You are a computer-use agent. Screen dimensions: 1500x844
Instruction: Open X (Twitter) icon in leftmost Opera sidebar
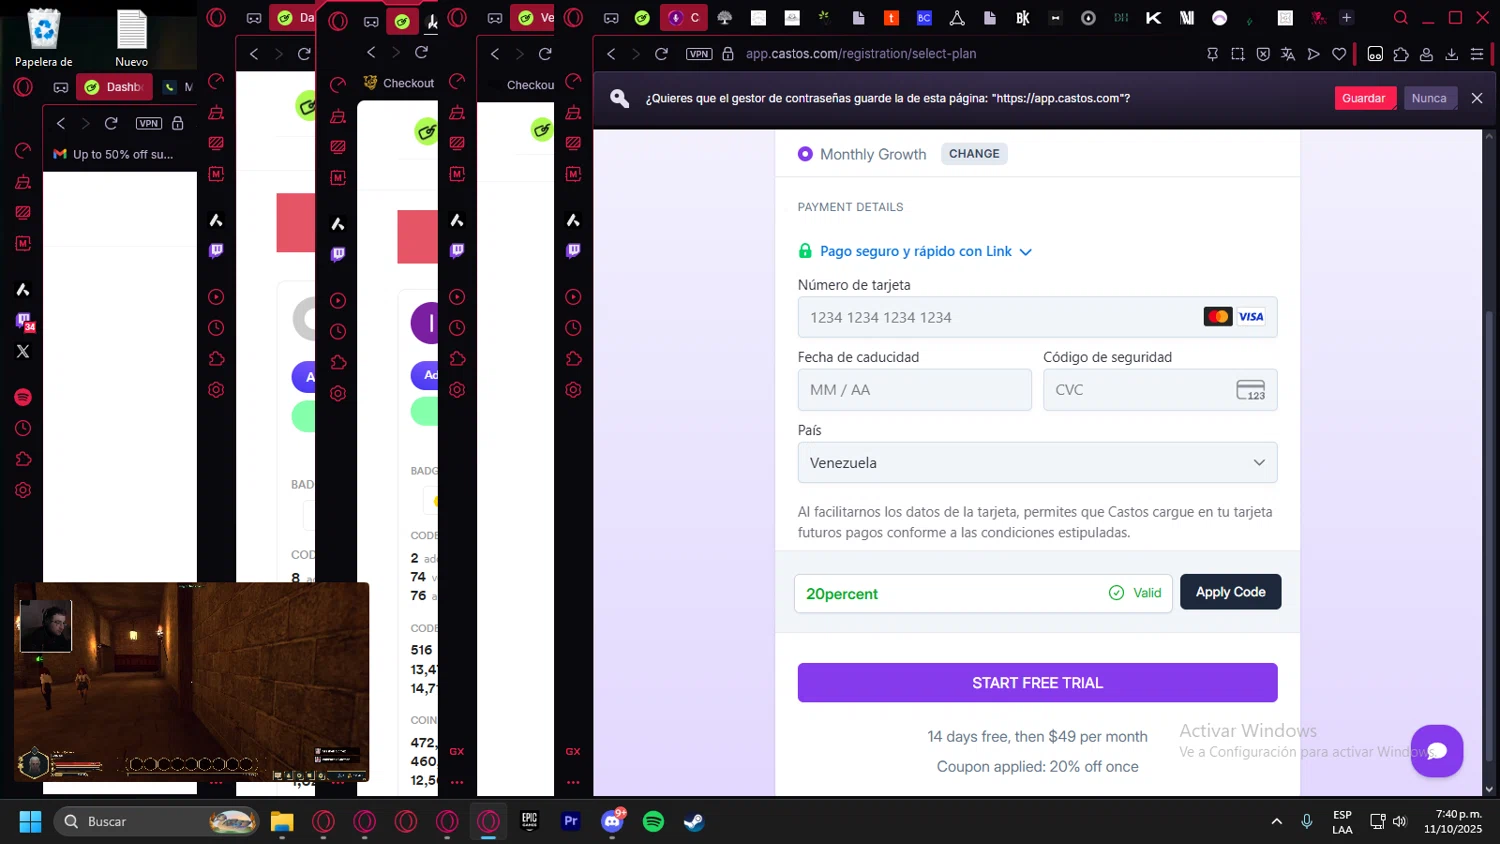tap(23, 351)
